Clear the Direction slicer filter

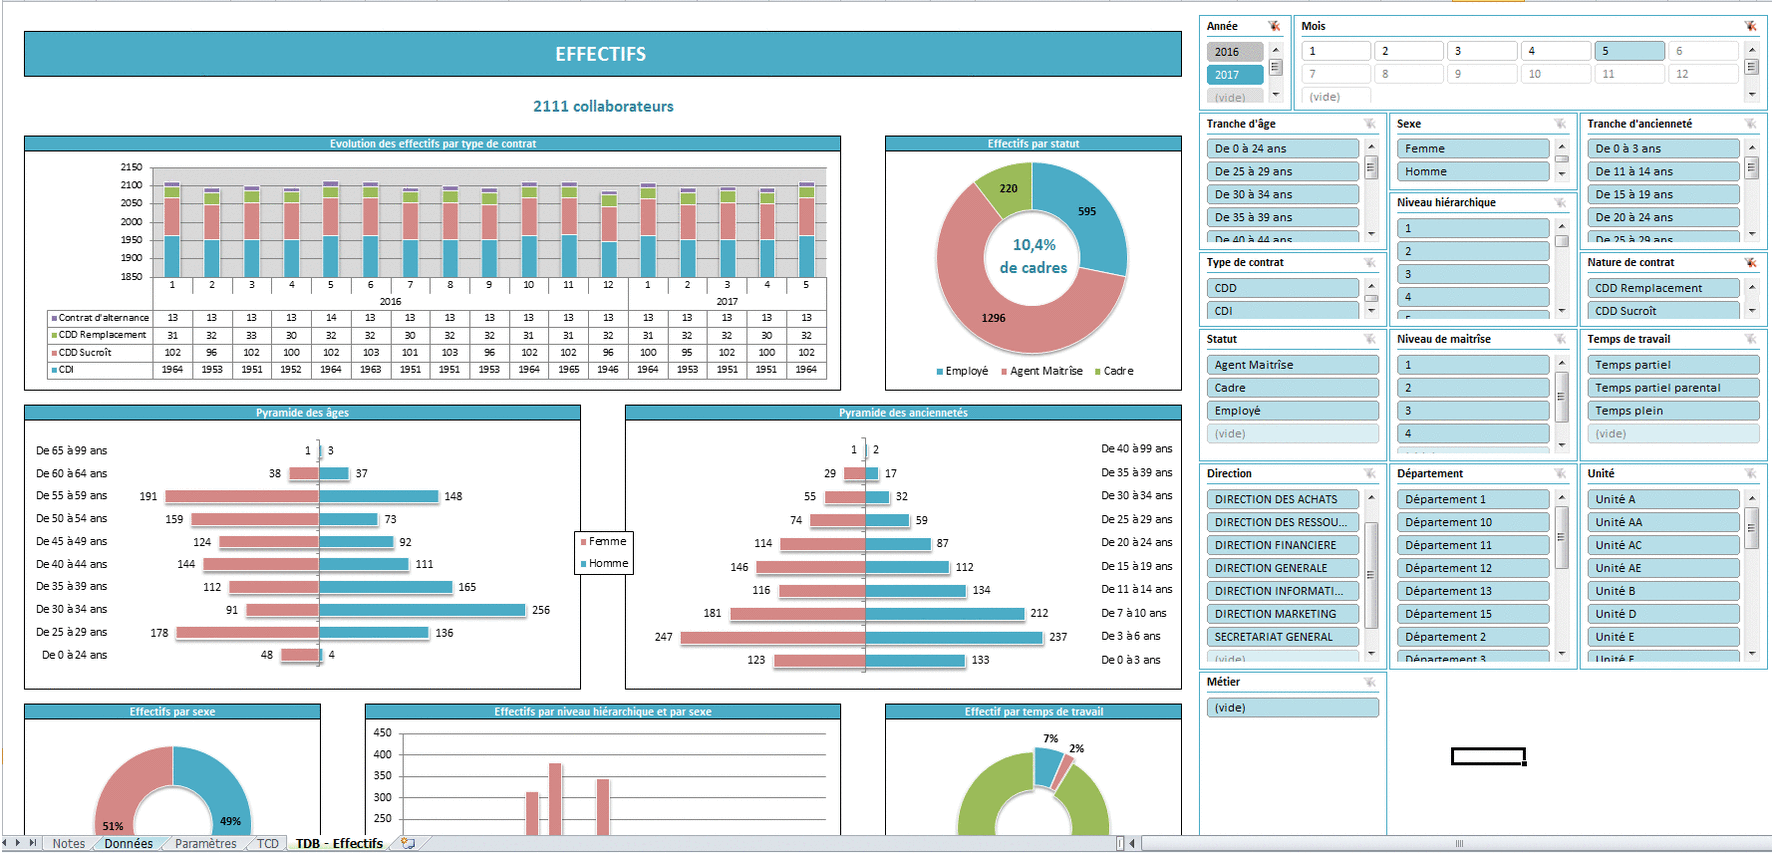click(x=1370, y=474)
